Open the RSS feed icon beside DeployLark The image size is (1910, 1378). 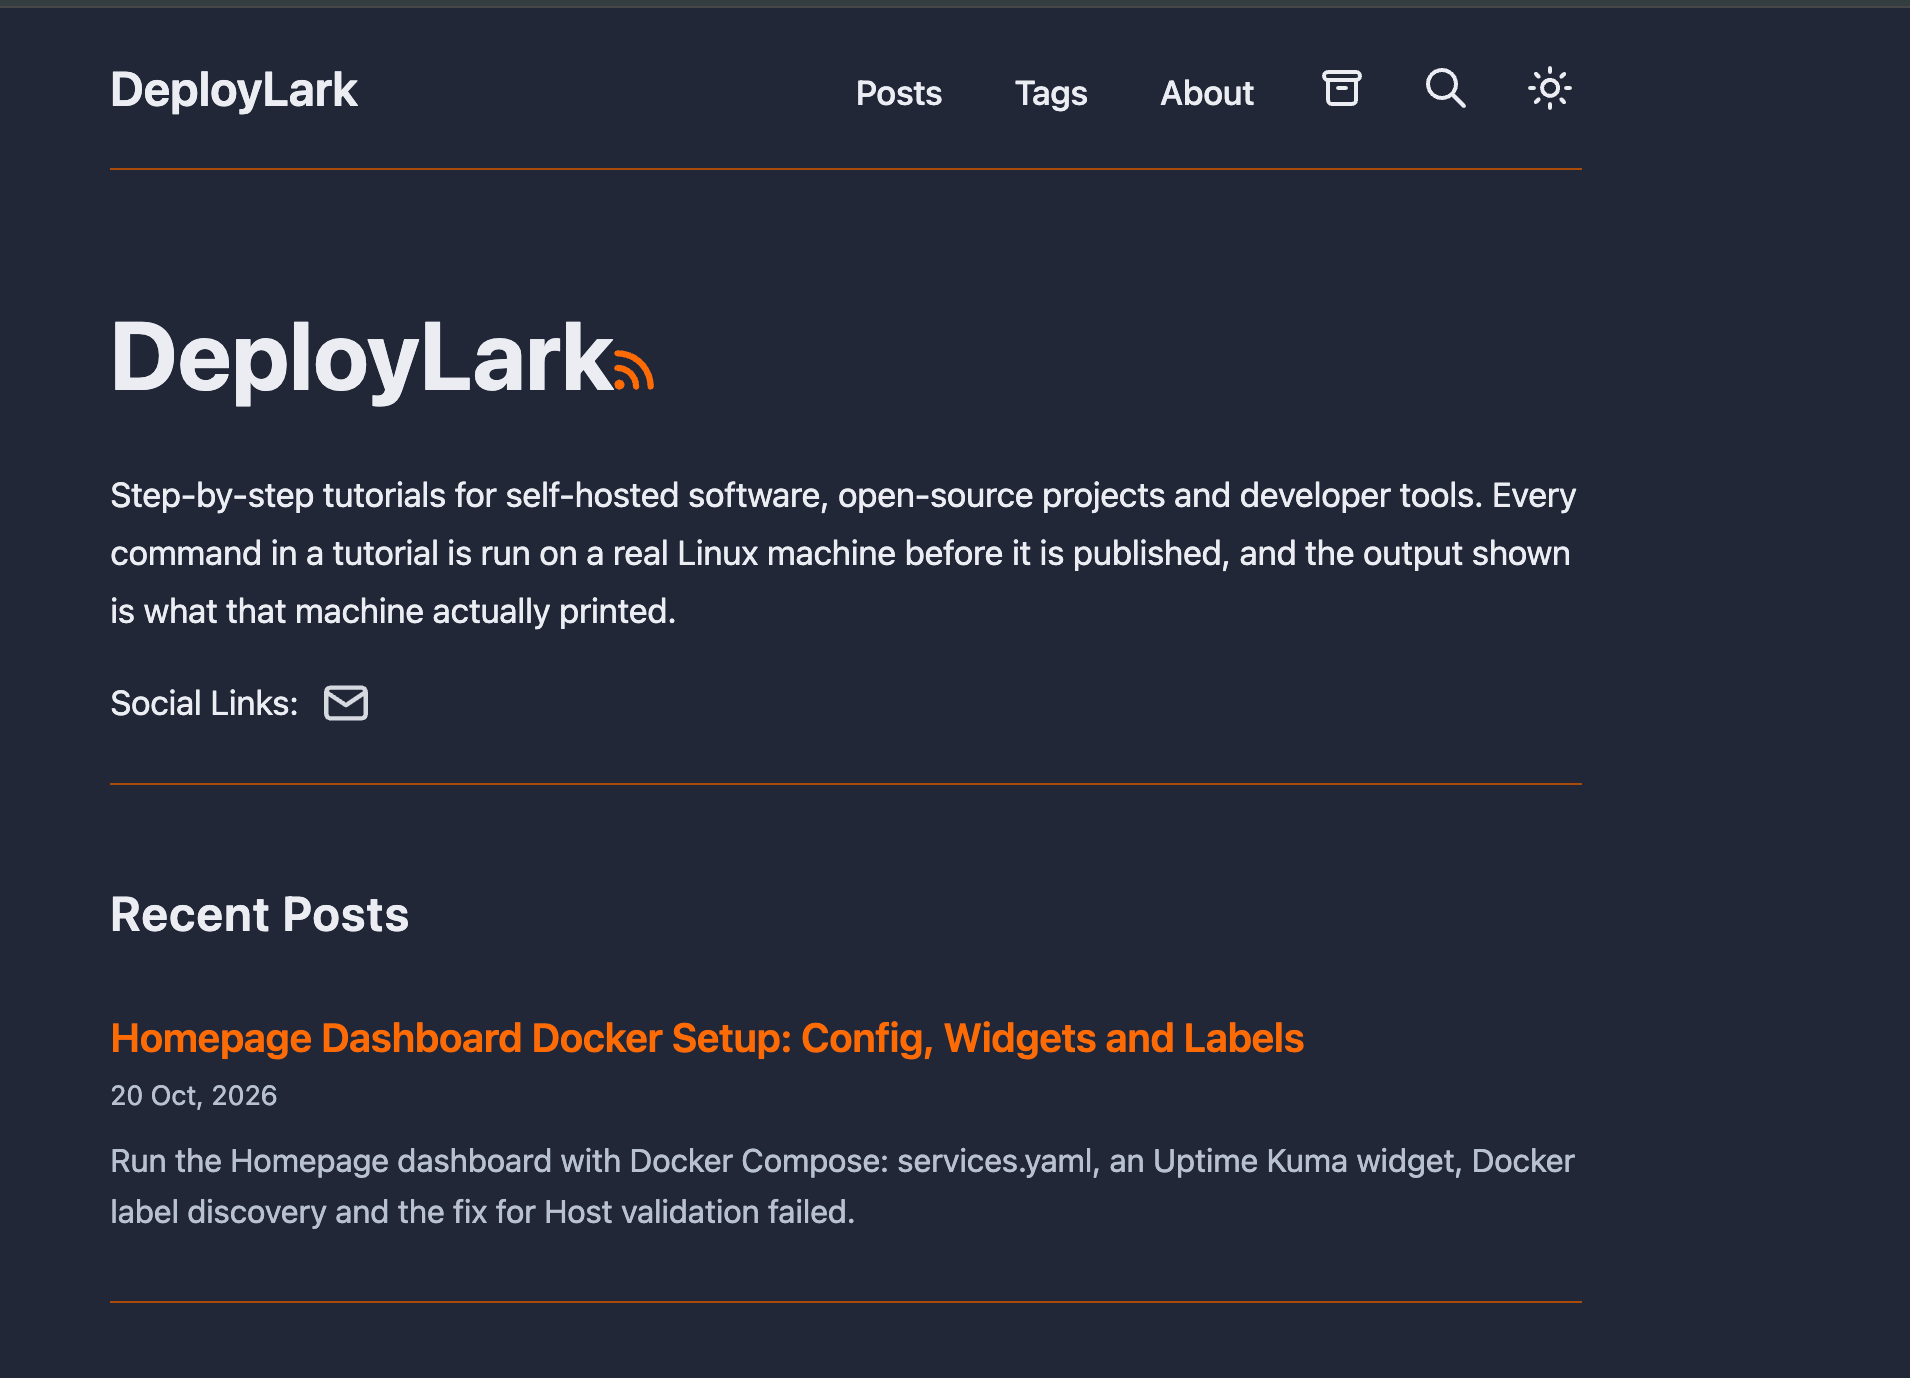tap(634, 369)
